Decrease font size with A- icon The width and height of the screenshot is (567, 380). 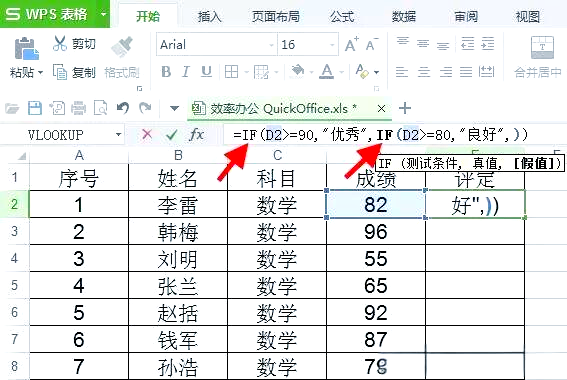coord(372,44)
